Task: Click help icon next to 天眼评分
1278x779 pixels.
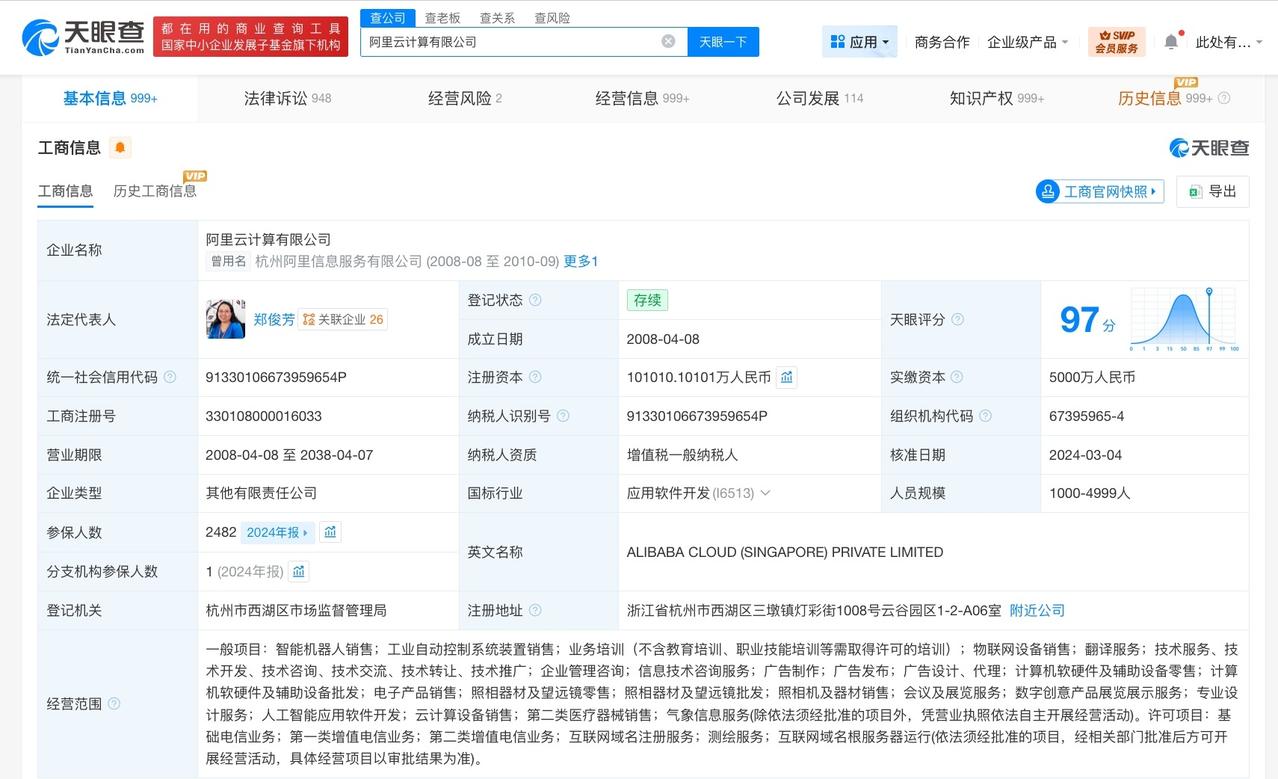Action: tap(957, 319)
